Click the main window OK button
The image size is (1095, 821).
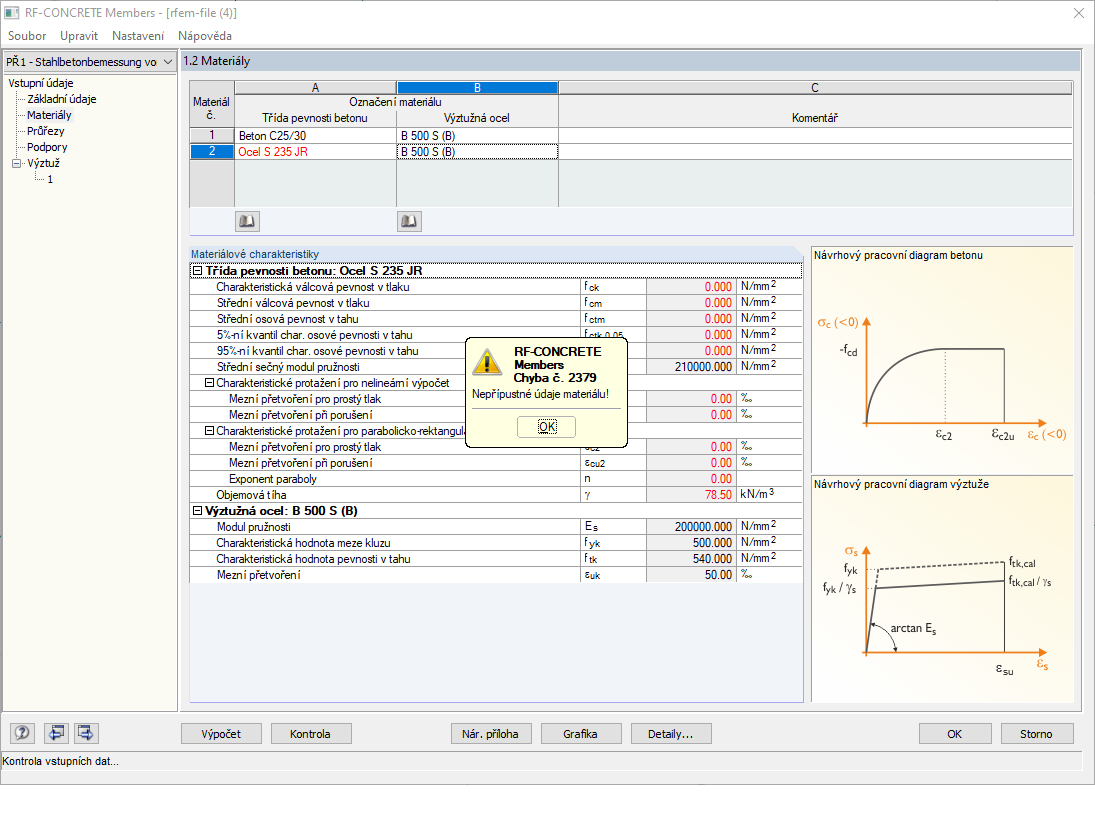click(x=955, y=734)
